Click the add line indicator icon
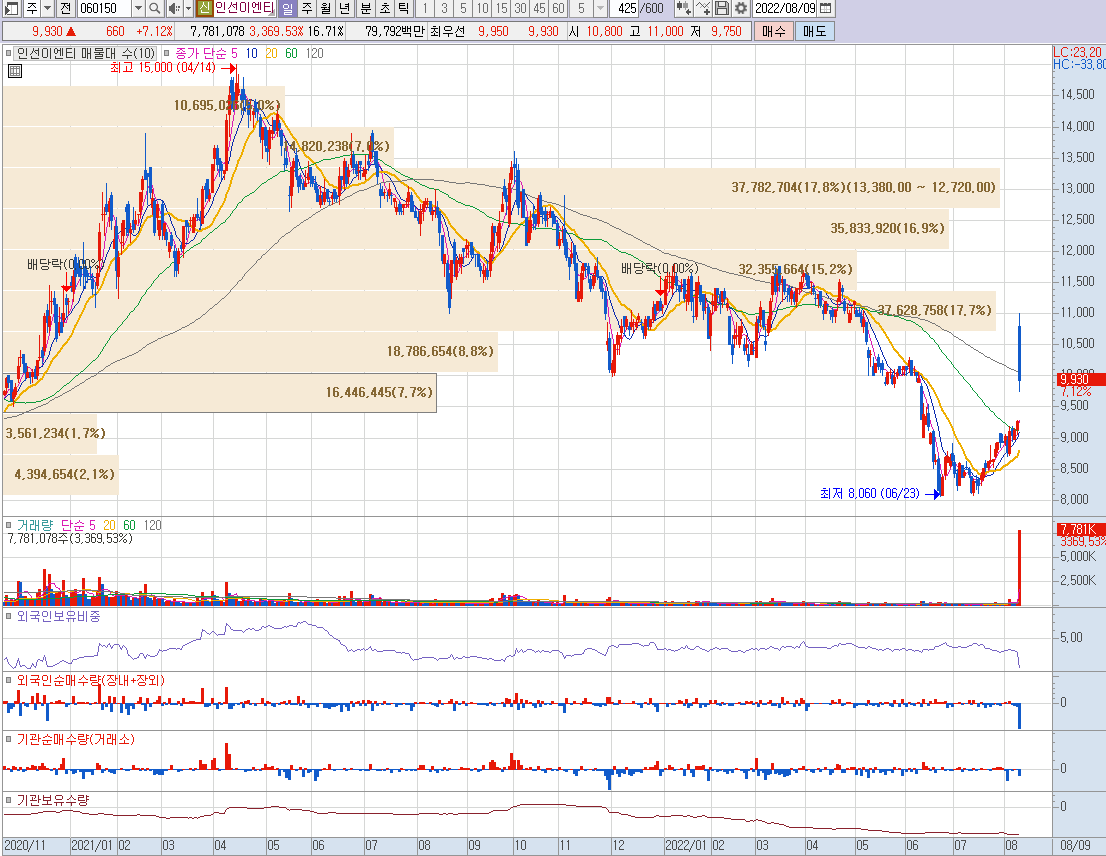 (703, 8)
